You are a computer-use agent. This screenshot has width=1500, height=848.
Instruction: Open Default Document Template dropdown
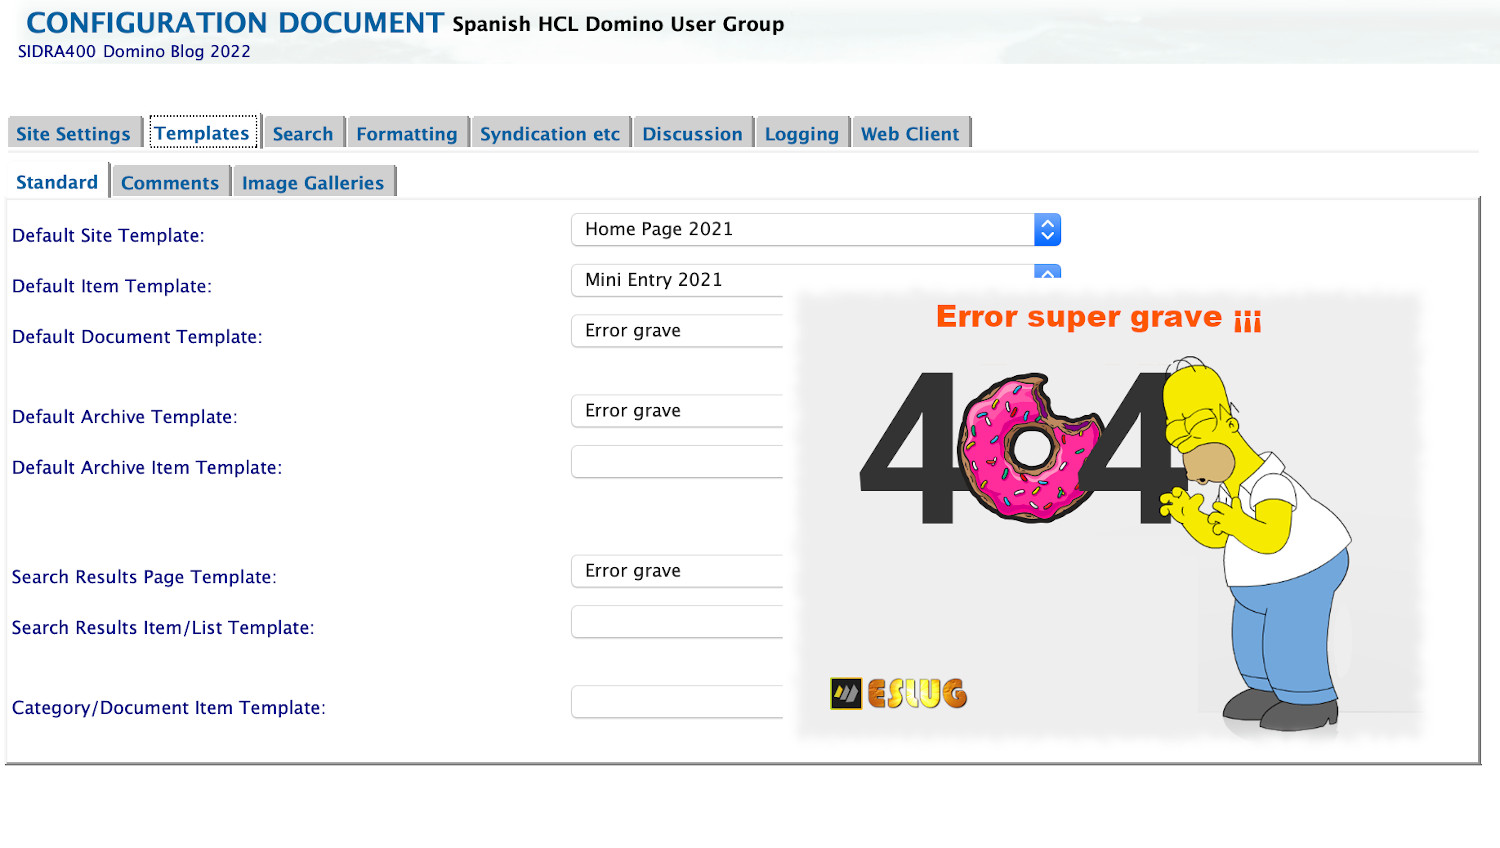(x=677, y=331)
